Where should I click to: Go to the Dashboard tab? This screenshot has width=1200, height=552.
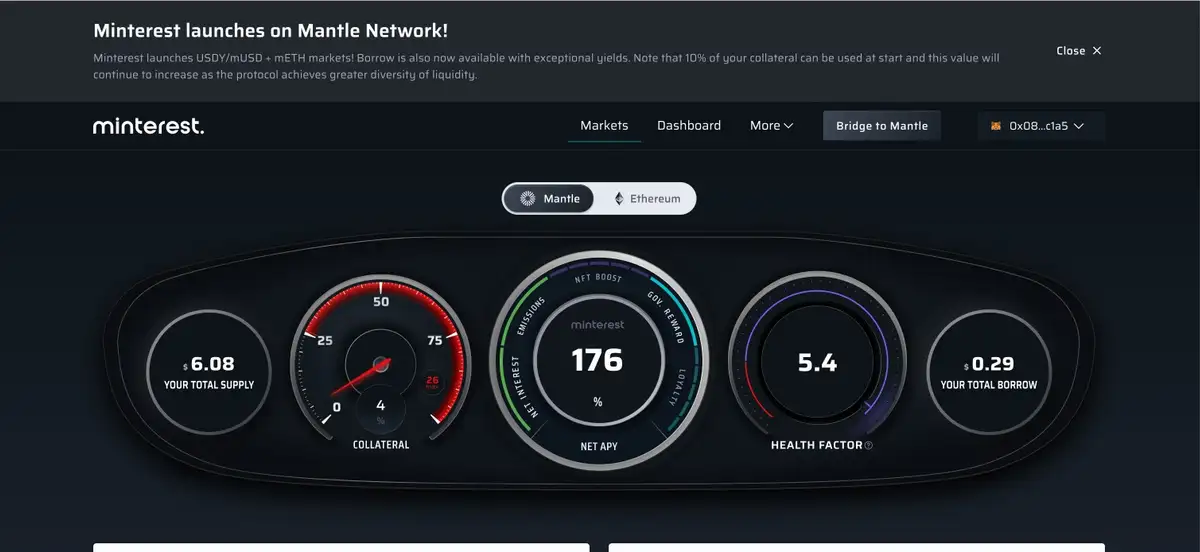(689, 126)
